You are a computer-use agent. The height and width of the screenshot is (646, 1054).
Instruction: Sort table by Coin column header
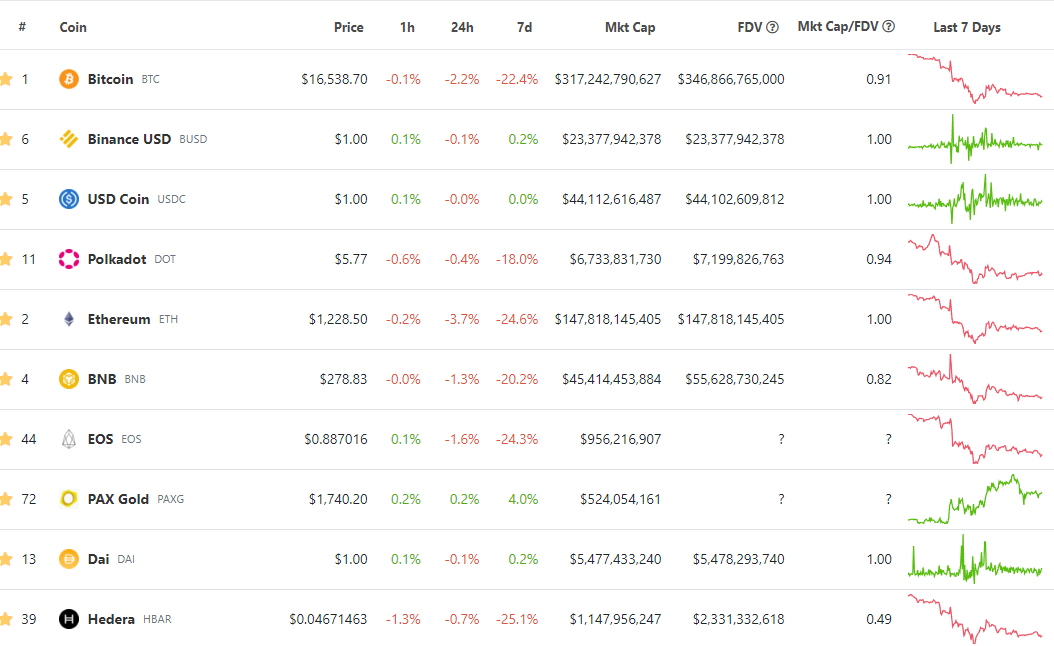(x=73, y=27)
